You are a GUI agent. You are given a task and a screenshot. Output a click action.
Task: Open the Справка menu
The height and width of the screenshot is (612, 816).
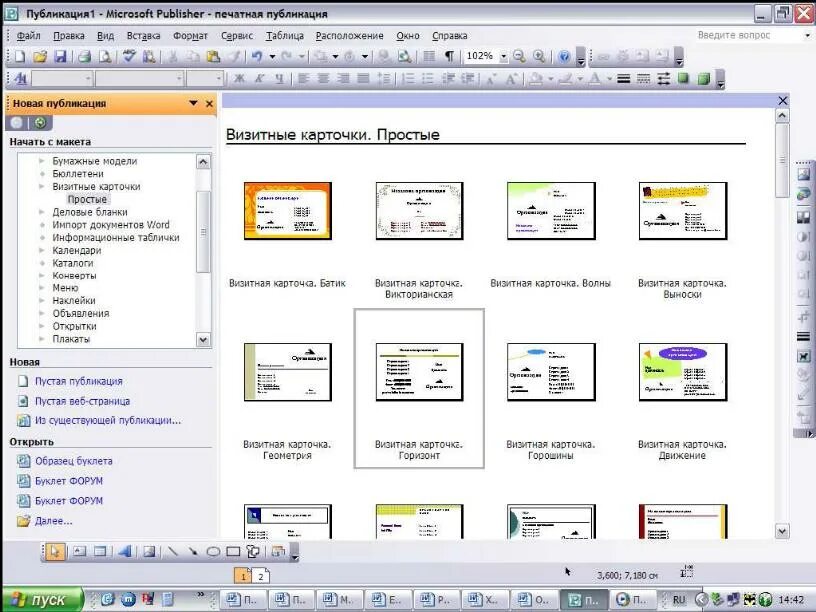point(450,35)
